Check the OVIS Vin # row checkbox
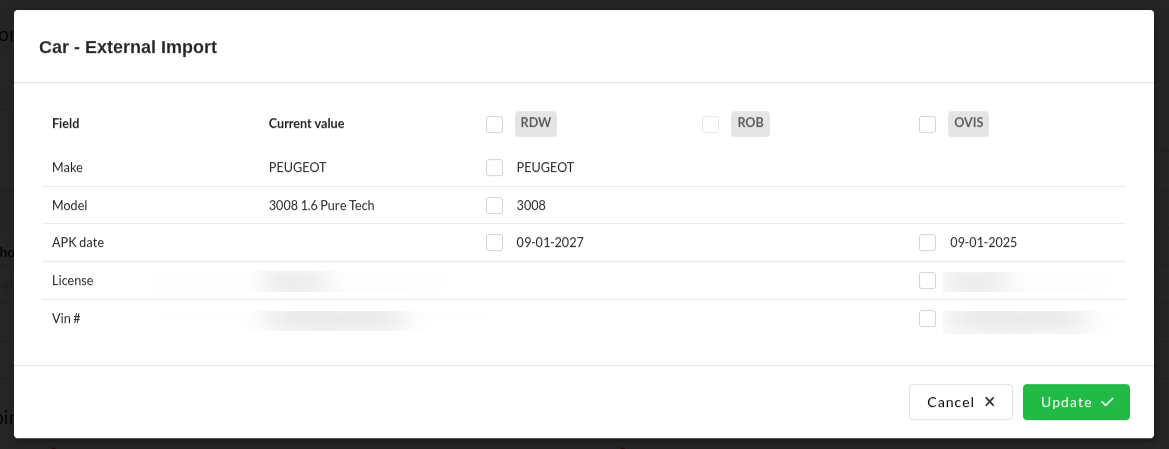1169x449 pixels. [928, 319]
